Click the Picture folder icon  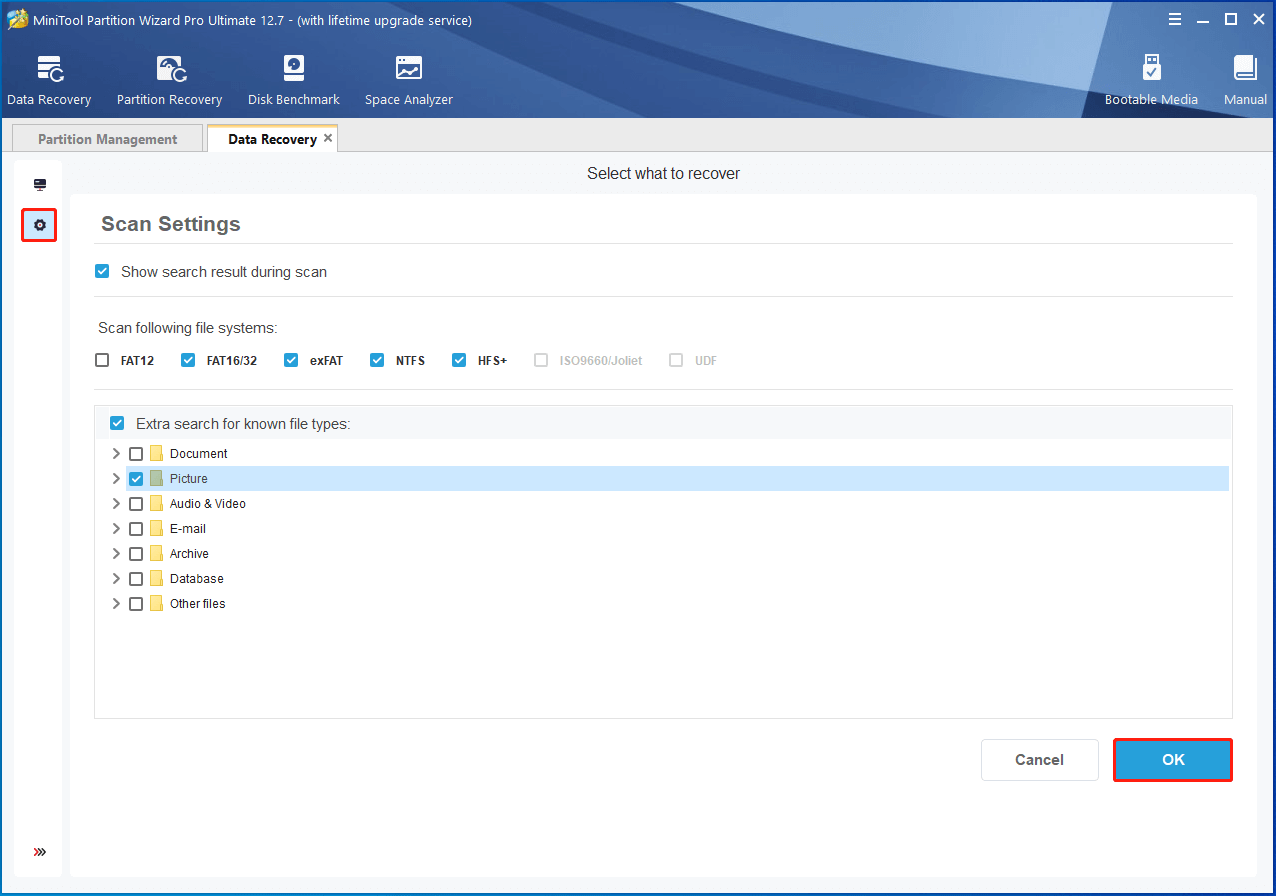(156, 478)
